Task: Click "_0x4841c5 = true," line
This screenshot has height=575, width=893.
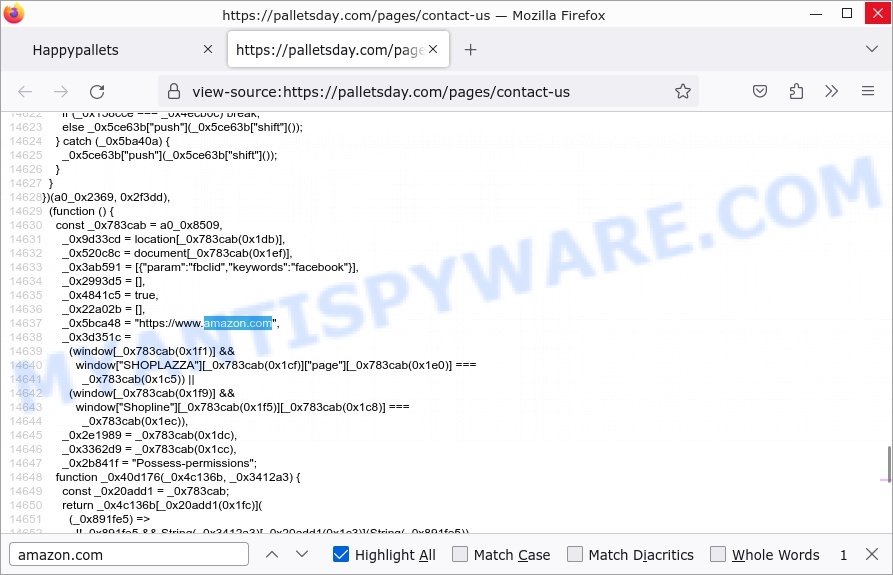Action: coord(110,295)
